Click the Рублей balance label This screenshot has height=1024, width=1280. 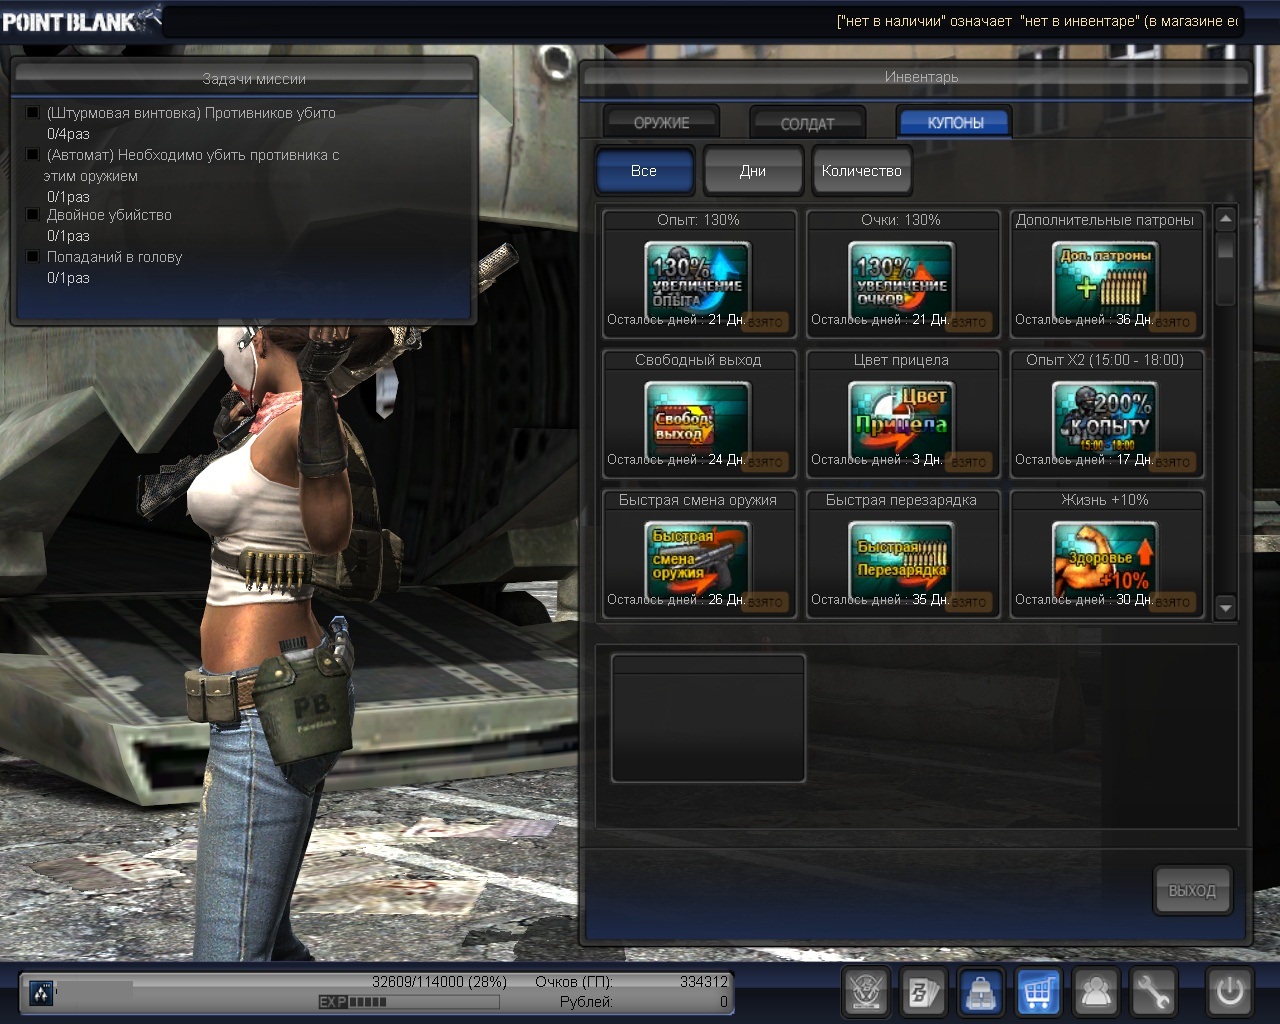586,1001
